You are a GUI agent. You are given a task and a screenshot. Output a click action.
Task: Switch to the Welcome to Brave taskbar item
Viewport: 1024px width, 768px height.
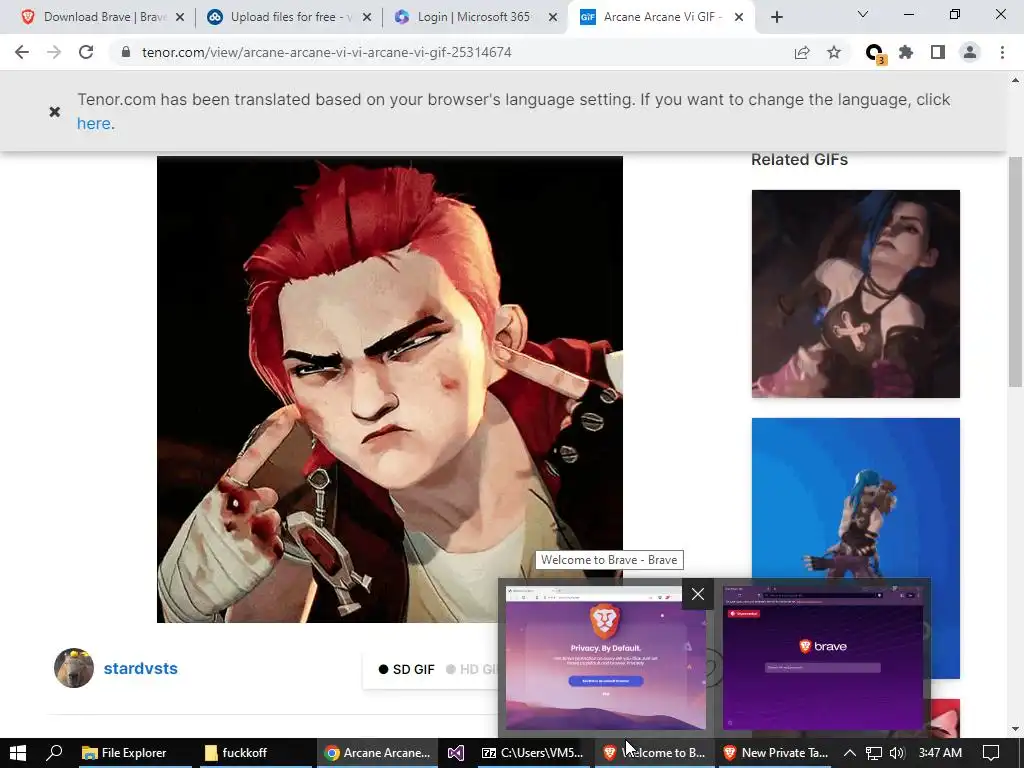click(x=655, y=753)
